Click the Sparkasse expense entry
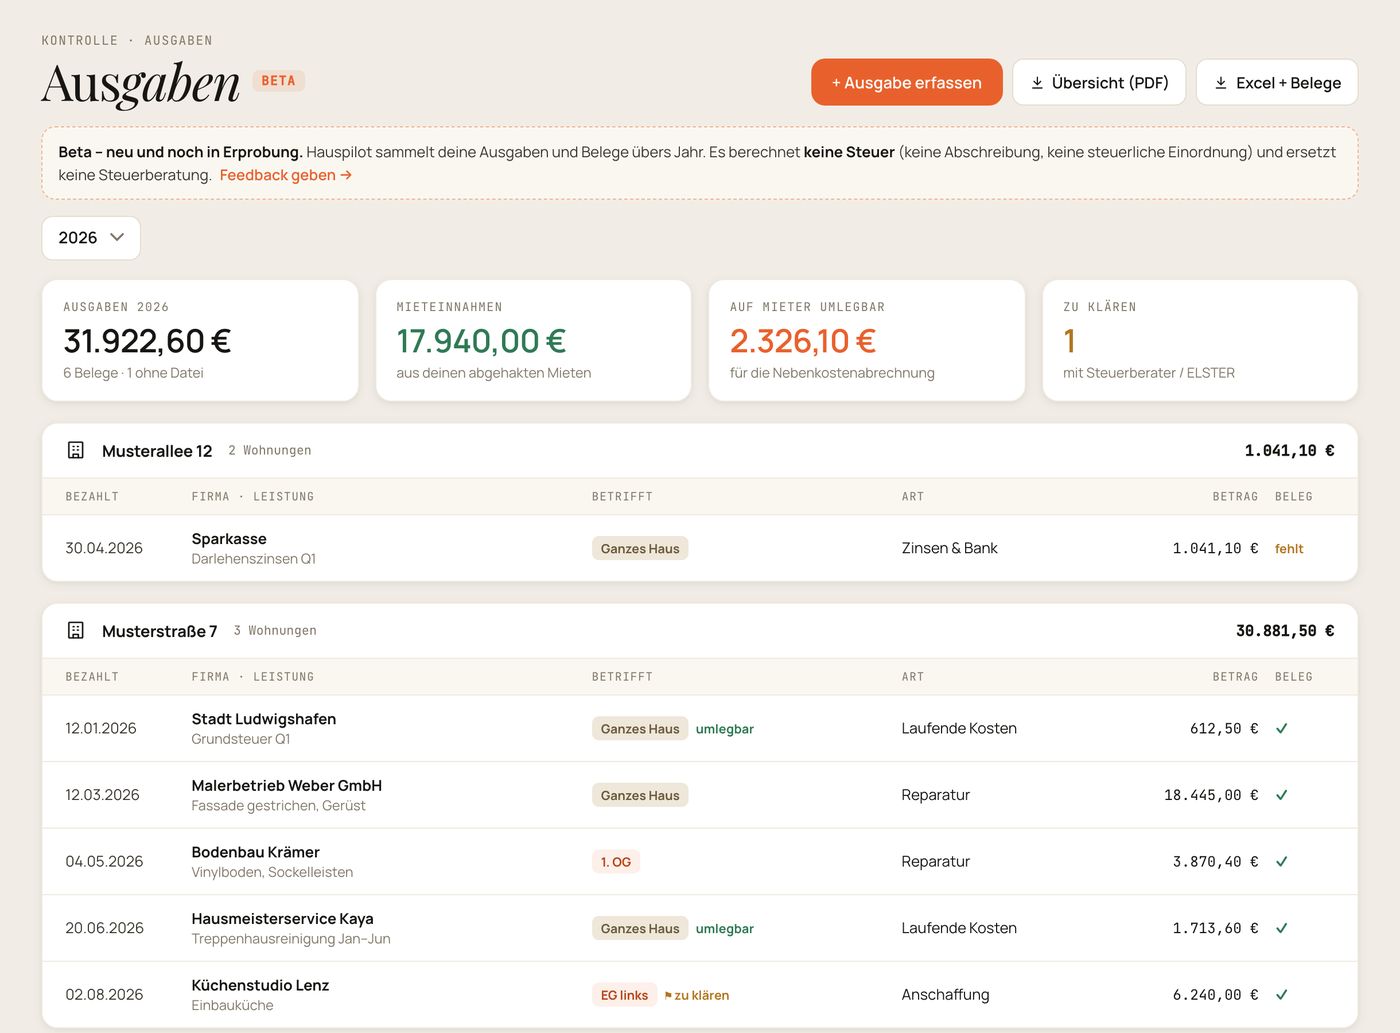1400x1033 pixels. [700, 548]
